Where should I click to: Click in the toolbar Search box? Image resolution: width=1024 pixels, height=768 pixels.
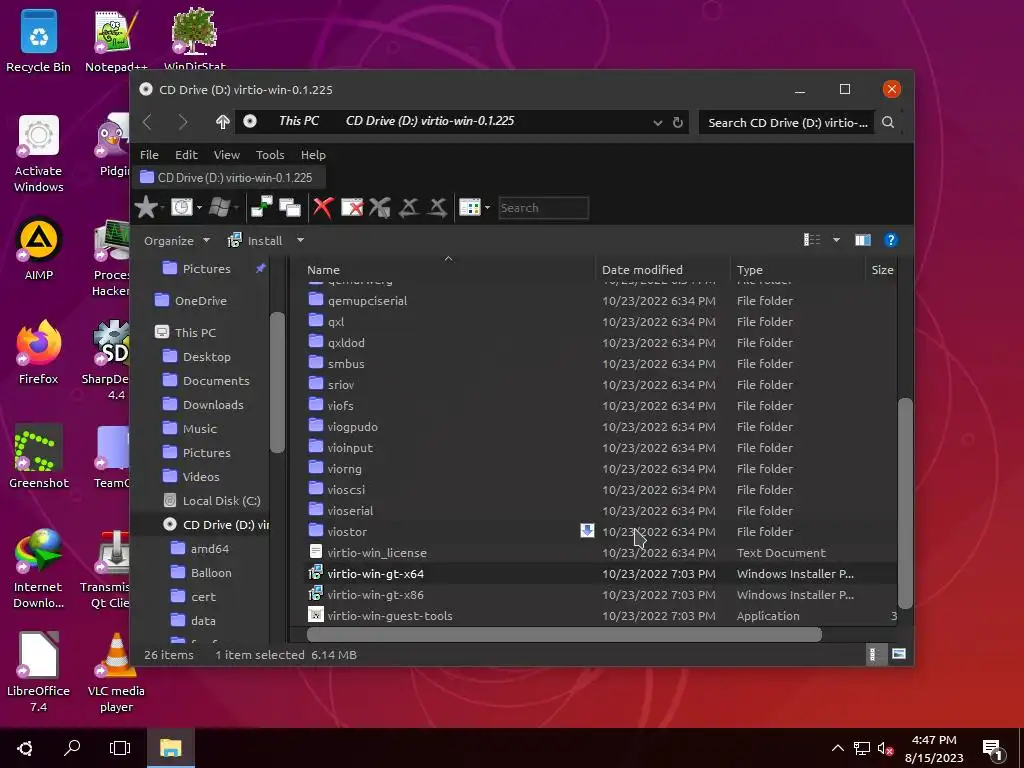point(543,208)
